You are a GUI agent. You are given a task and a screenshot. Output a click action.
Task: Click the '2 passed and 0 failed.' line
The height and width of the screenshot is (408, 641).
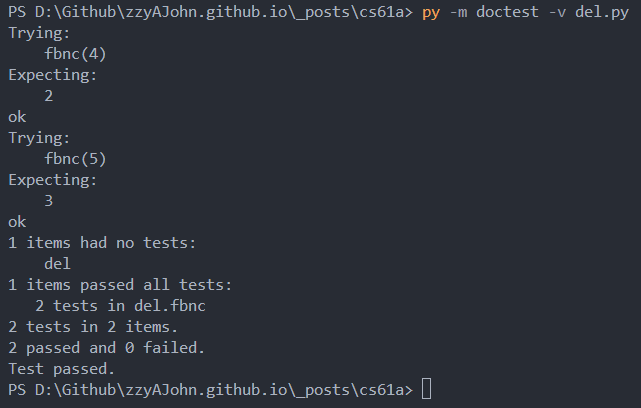(x=106, y=348)
